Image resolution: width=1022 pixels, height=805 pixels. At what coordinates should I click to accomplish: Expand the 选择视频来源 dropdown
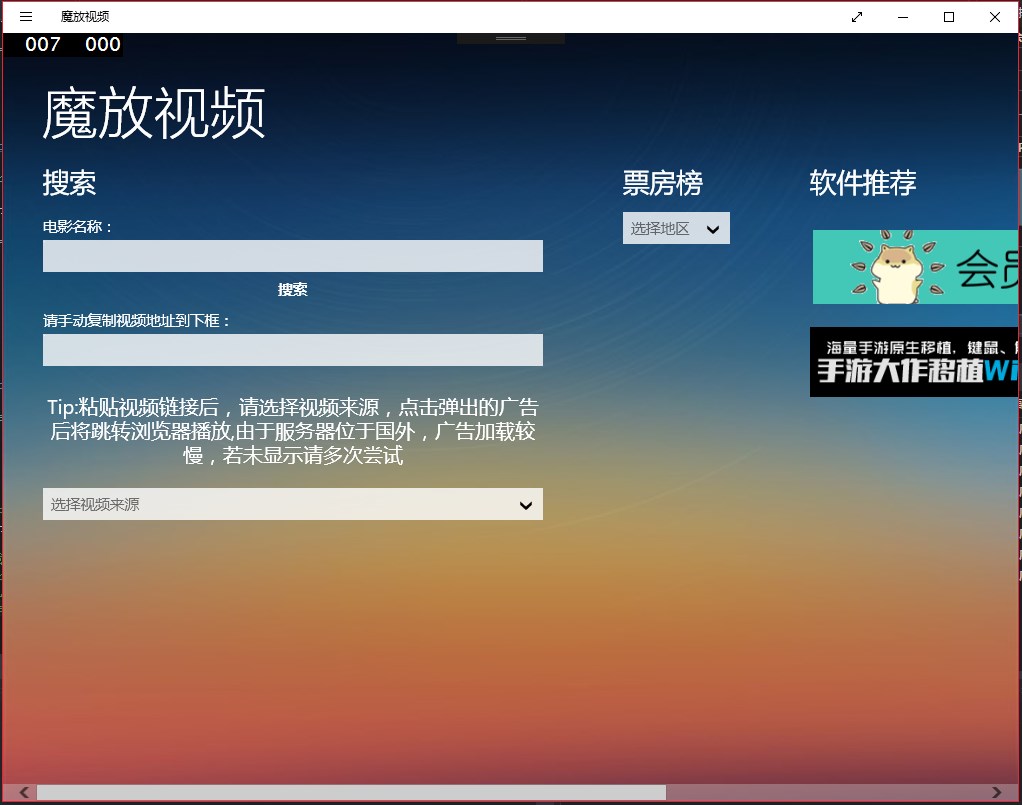[x=293, y=504]
